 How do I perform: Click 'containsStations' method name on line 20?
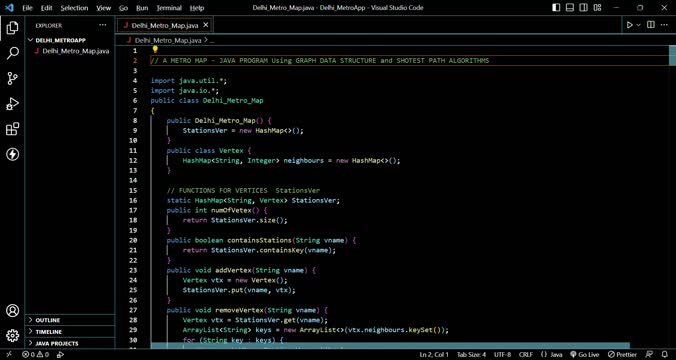(x=259, y=240)
